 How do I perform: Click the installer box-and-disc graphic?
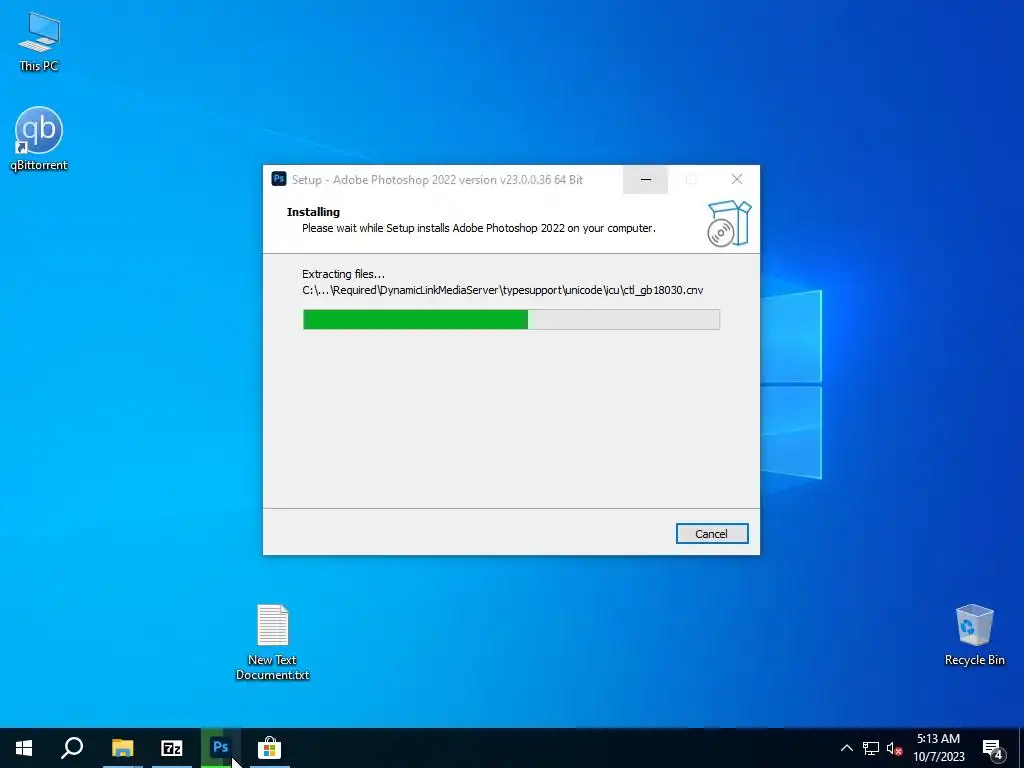pos(729,223)
